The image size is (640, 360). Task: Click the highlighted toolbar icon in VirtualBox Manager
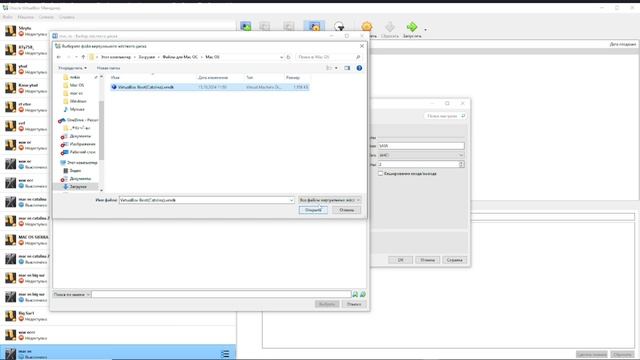(x=314, y=27)
